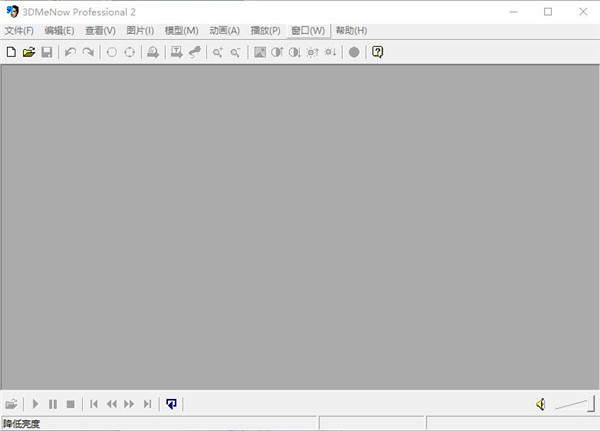The width and height of the screenshot is (600, 431).
Task: Skip to the end of the animation
Action: (147, 404)
